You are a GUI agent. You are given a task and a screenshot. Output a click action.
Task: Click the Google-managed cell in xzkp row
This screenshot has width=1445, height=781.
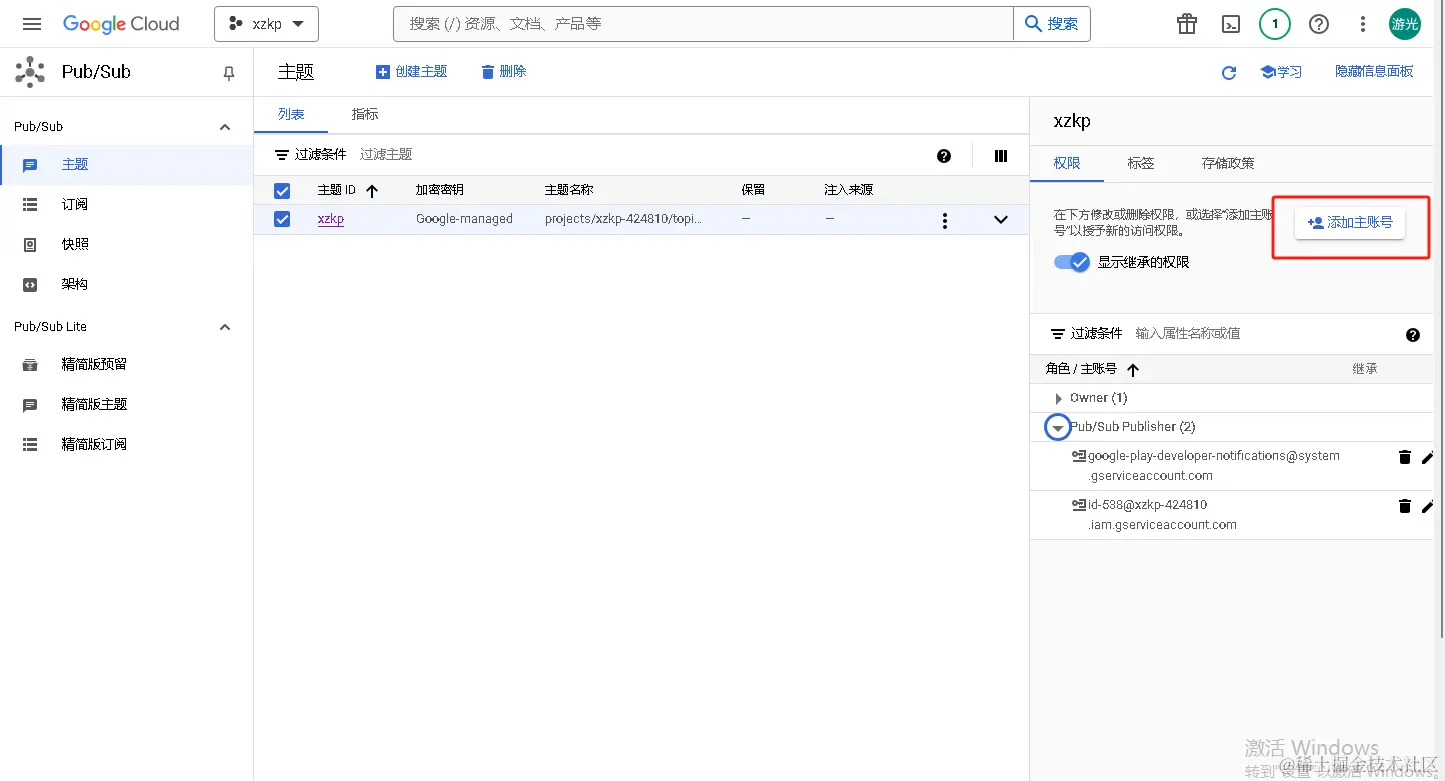[x=464, y=219]
